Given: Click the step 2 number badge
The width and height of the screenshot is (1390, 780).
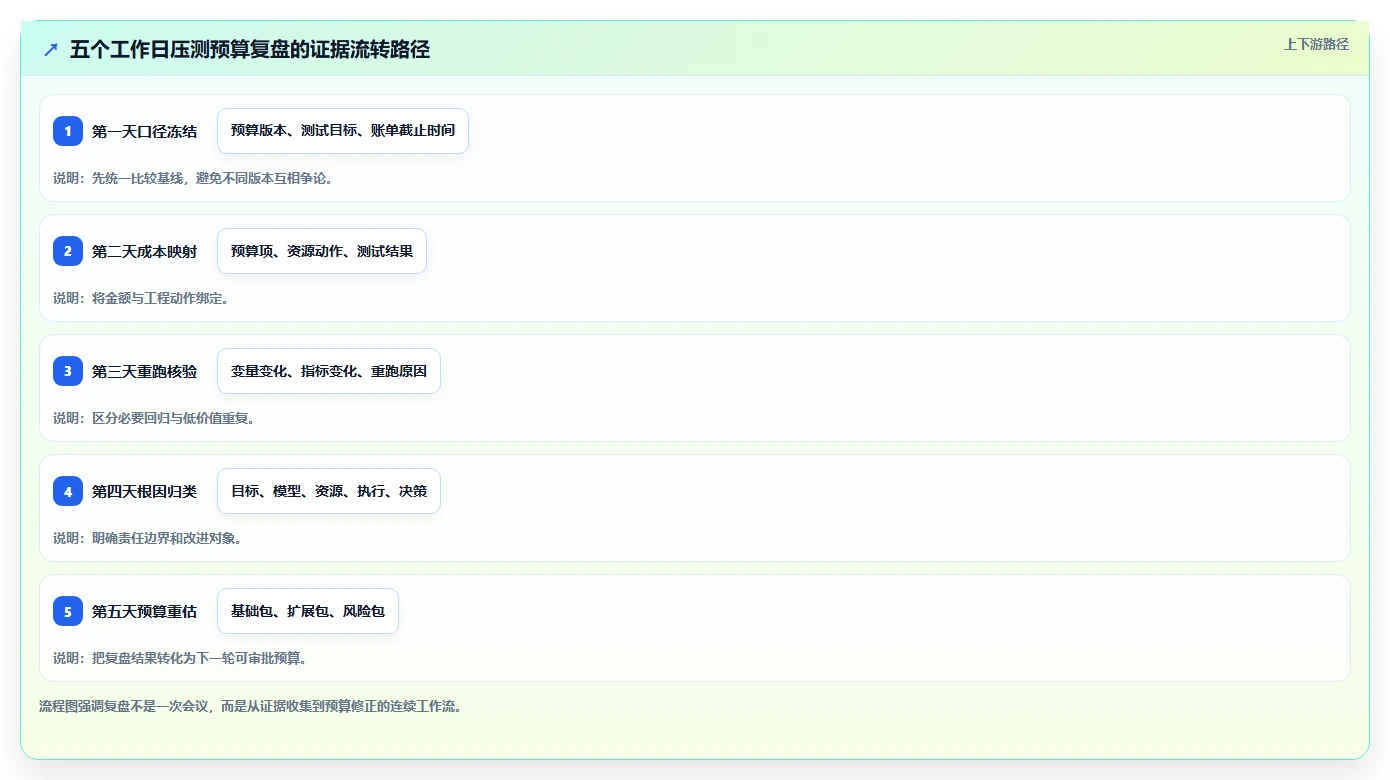Looking at the screenshot, I should click(68, 251).
